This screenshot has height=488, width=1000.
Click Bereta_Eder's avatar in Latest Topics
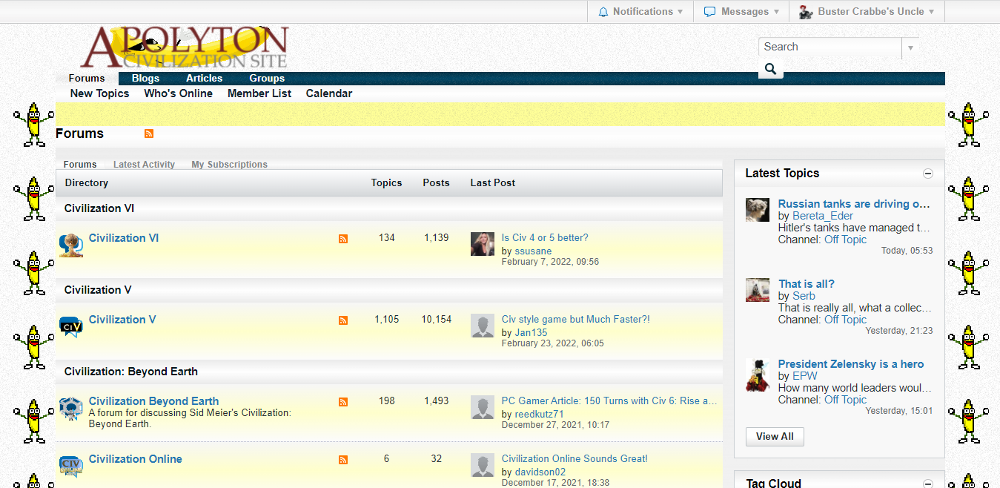[x=758, y=210]
